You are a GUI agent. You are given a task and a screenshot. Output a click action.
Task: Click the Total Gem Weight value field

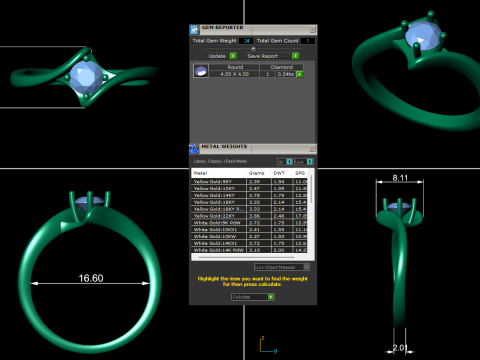(246, 41)
